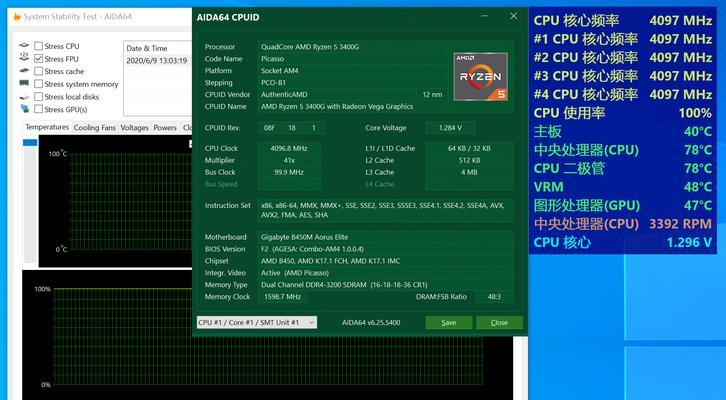Click the 3392 RPM CPU fan row
Screen dimensions: 726x400
(x=623, y=224)
